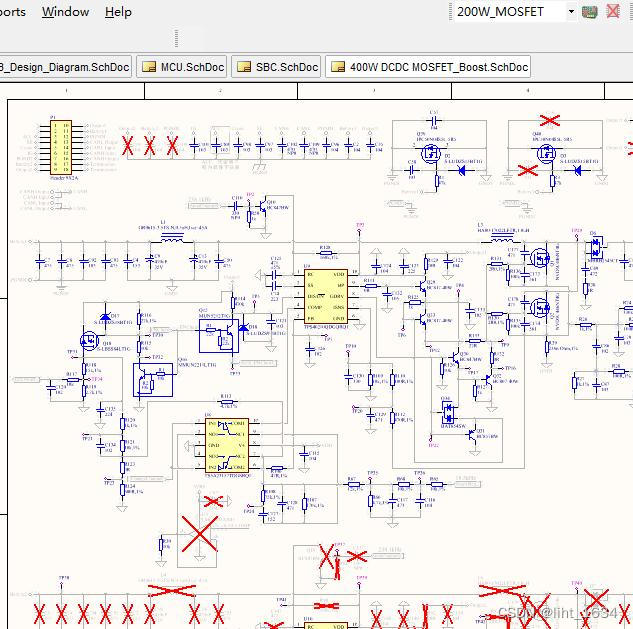This screenshot has width=633, height=629.
Task: Select the L1 inductor symbol
Action: pos(172,239)
